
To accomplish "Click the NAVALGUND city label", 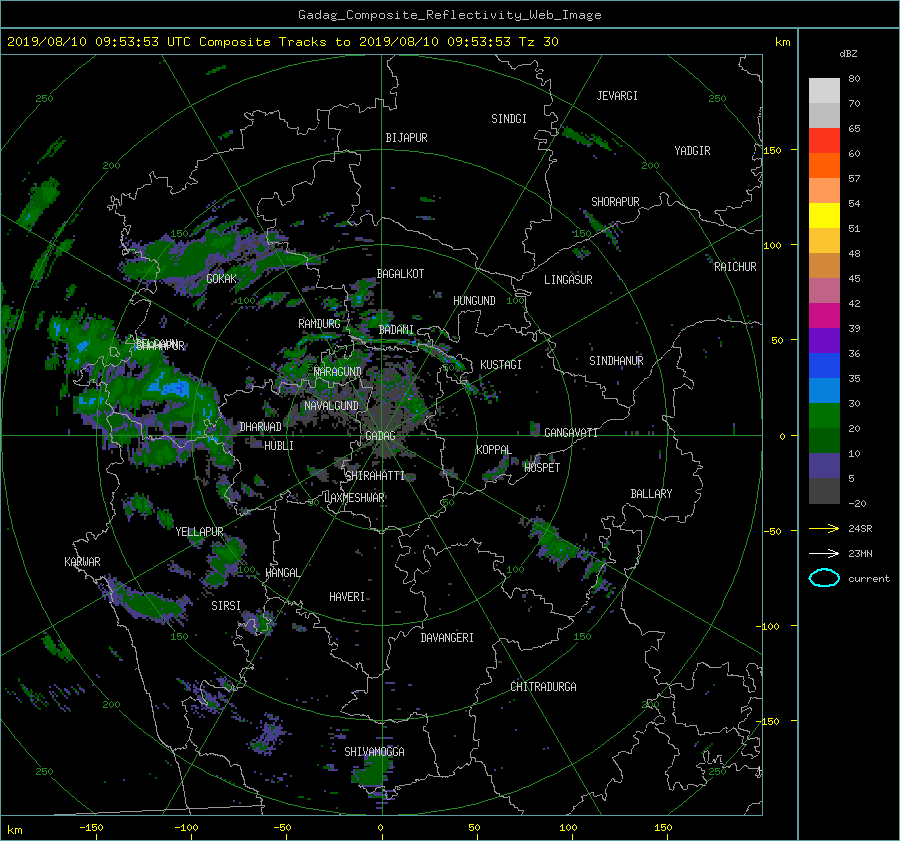I will 331,405.
